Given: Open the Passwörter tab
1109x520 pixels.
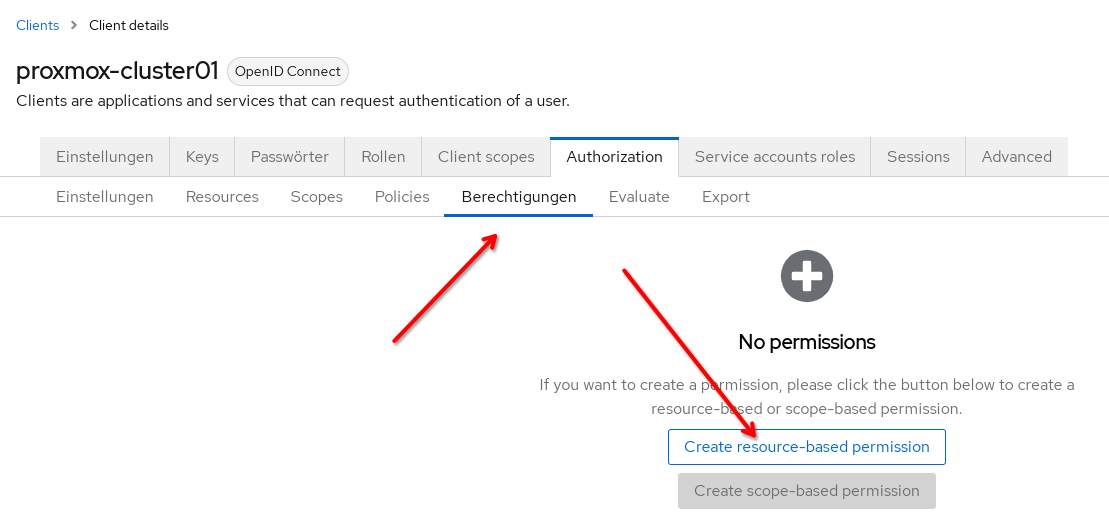Looking at the screenshot, I should click(x=289, y=157).
